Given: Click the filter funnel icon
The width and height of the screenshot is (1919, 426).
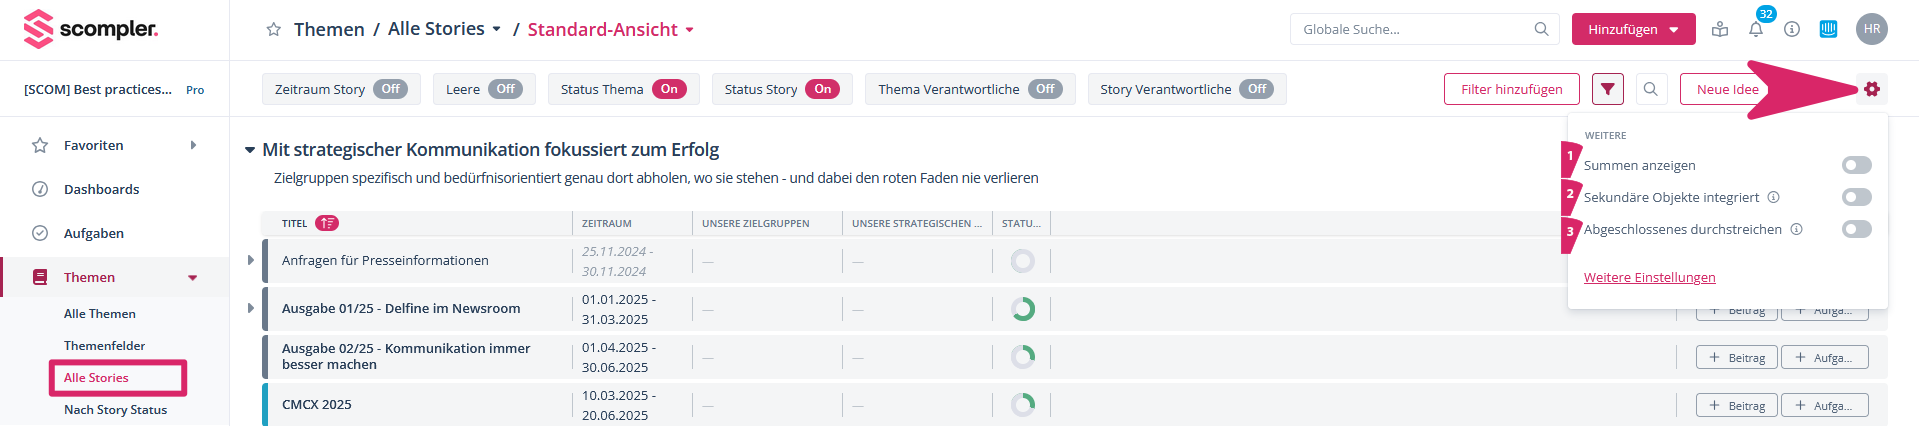Looking at the screenshot, I should click(1607, 89).
